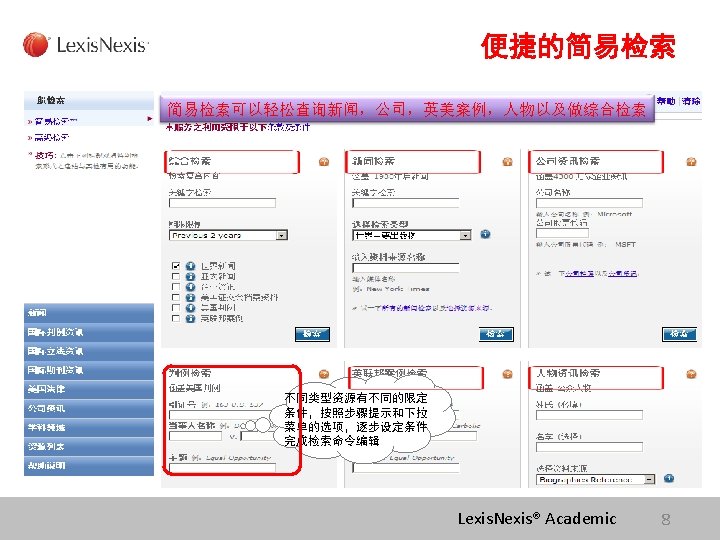The image size is (720, 540).
Task: Click info icon next to 亚太新闻 checkbox
Action: [191, 276]
